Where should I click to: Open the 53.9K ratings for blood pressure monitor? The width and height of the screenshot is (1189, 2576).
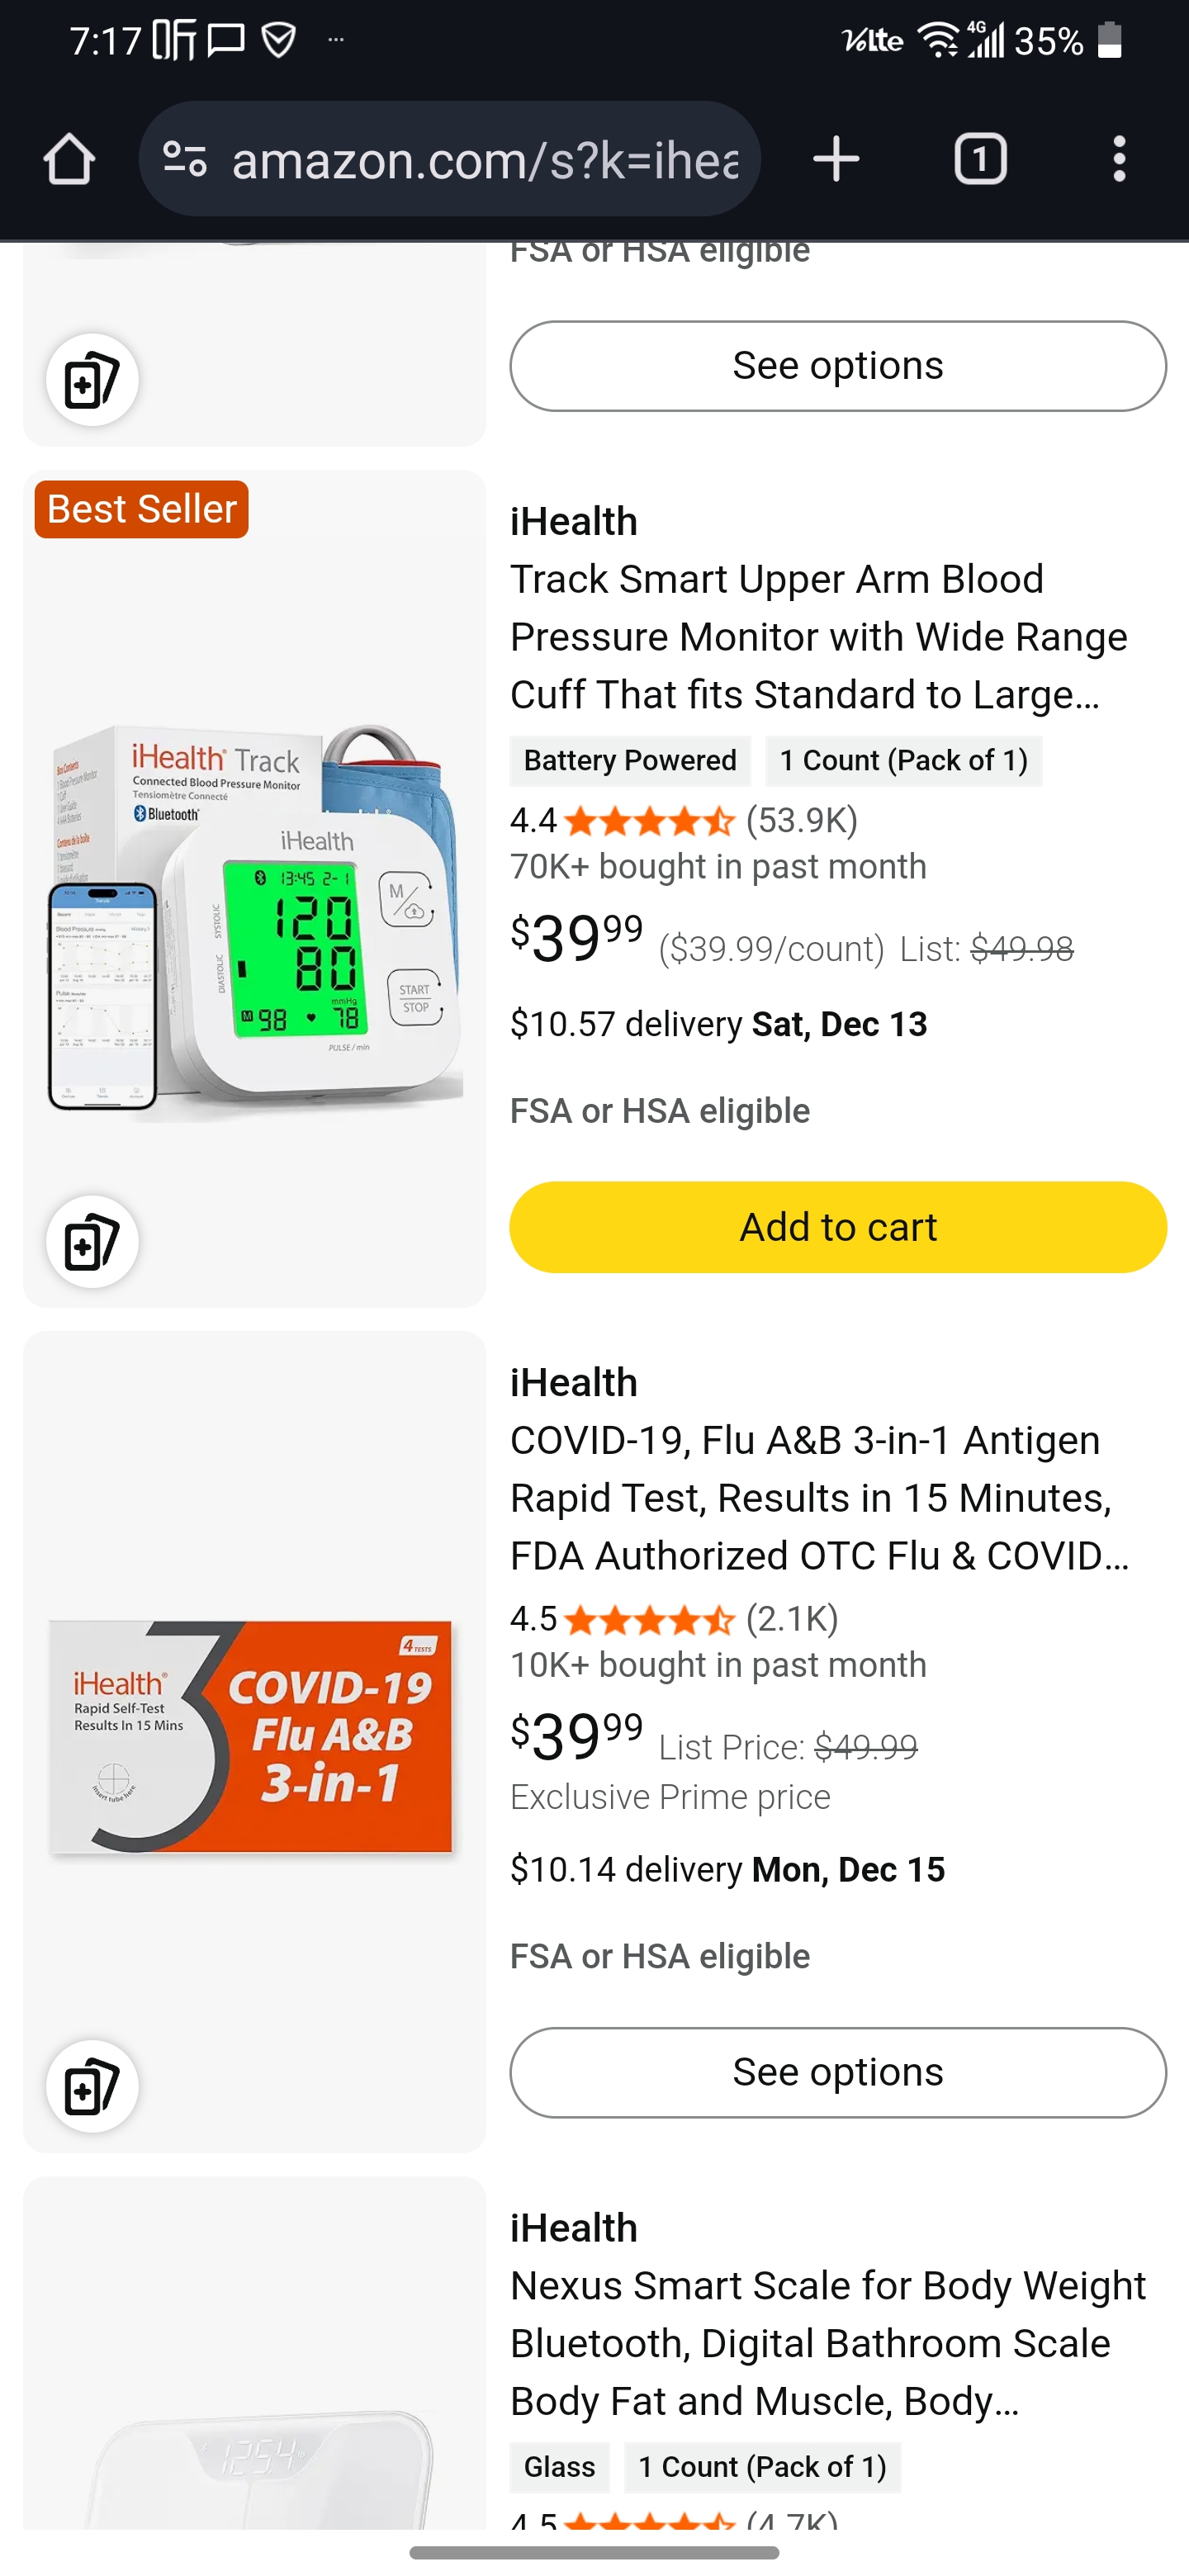pyautogui.click(x=801, y=820)
